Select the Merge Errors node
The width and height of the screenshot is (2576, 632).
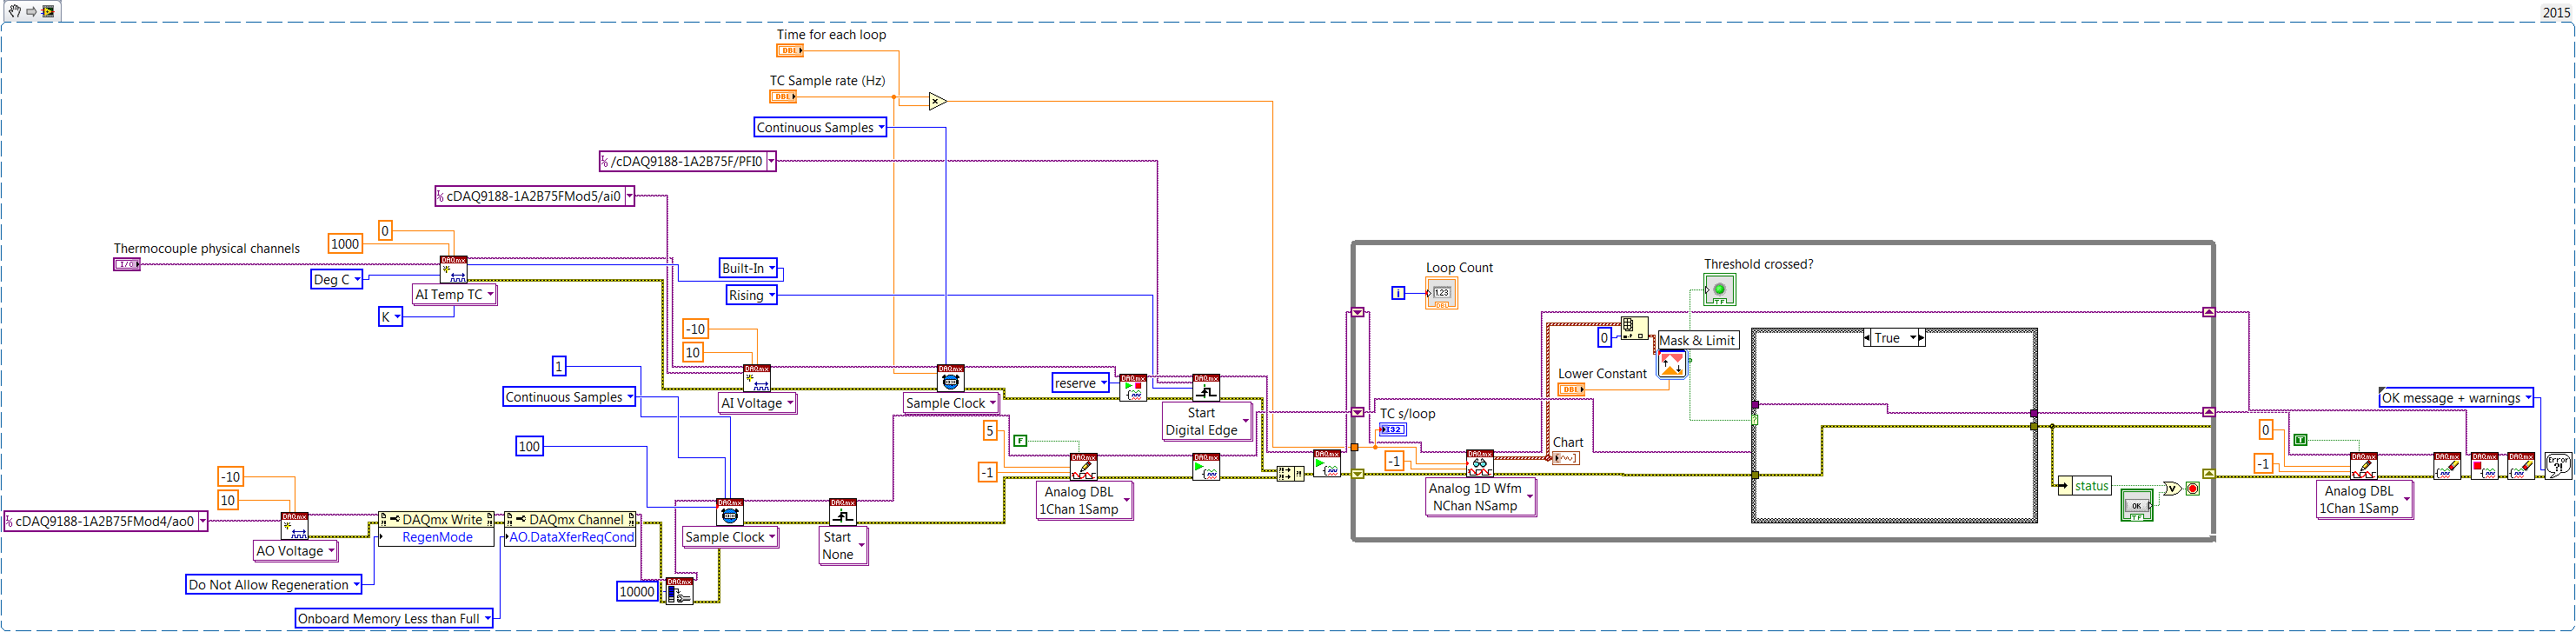[x=1290, y=474]
